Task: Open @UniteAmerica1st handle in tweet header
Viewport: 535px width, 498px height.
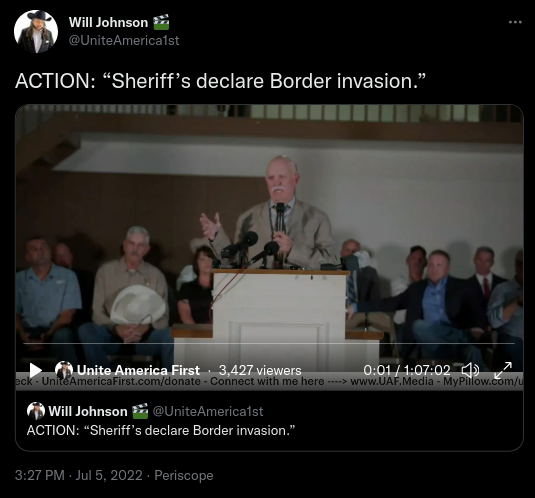Action: [x=124, y=41]
